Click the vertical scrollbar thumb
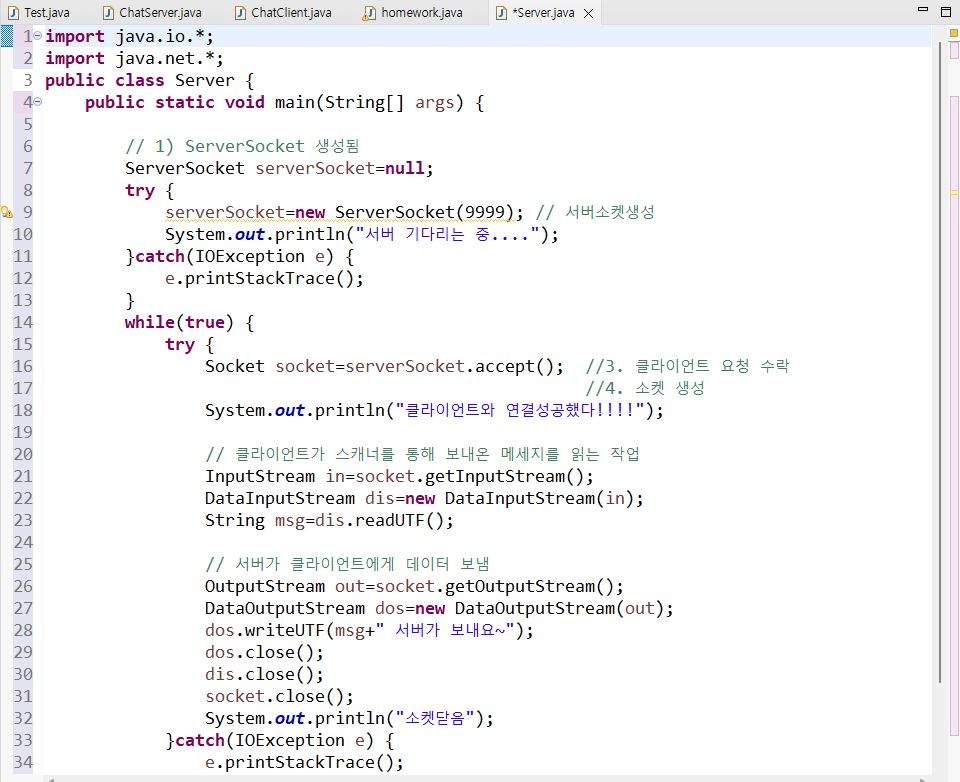 (x=940, y=361)
